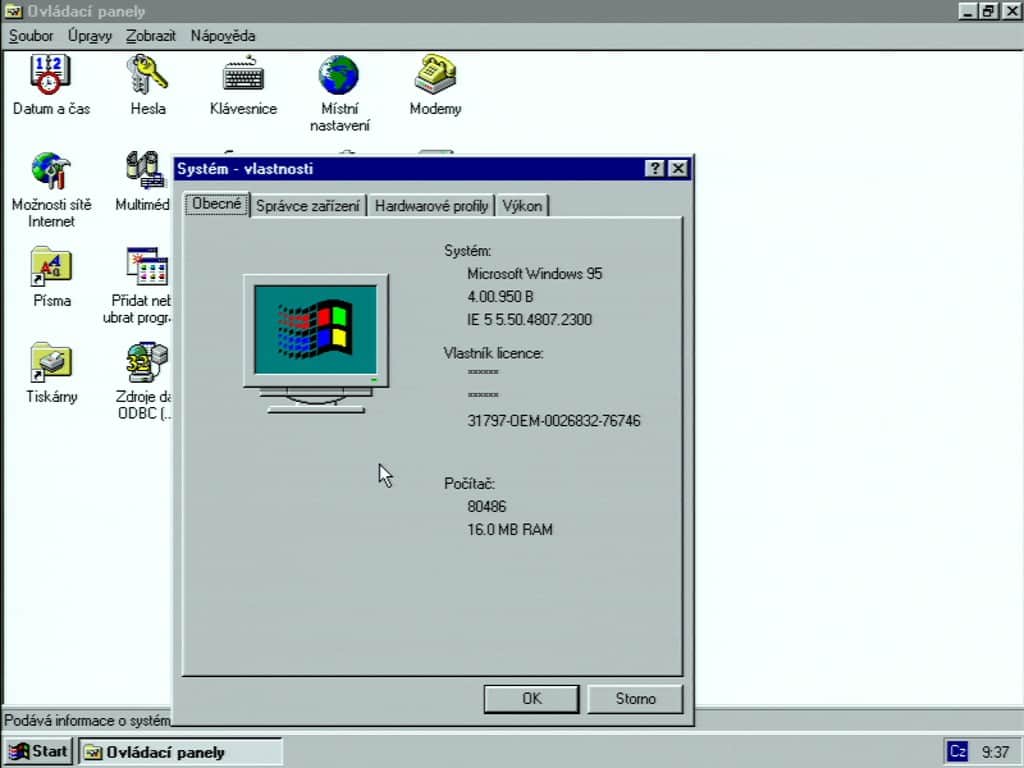Select the Tiskárny printers icon
Viewport: 1024px width, 768px height.
point(51,362)
